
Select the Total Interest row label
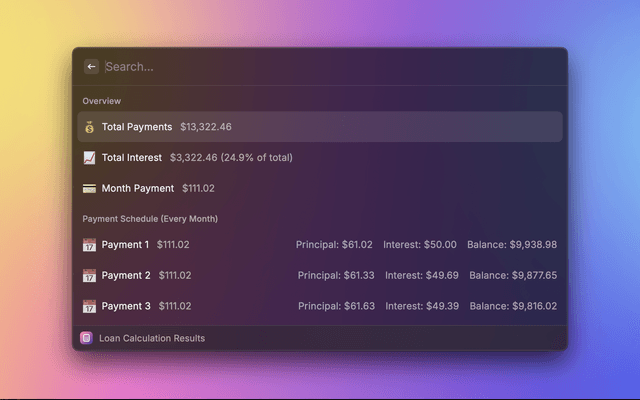(131, 158)
